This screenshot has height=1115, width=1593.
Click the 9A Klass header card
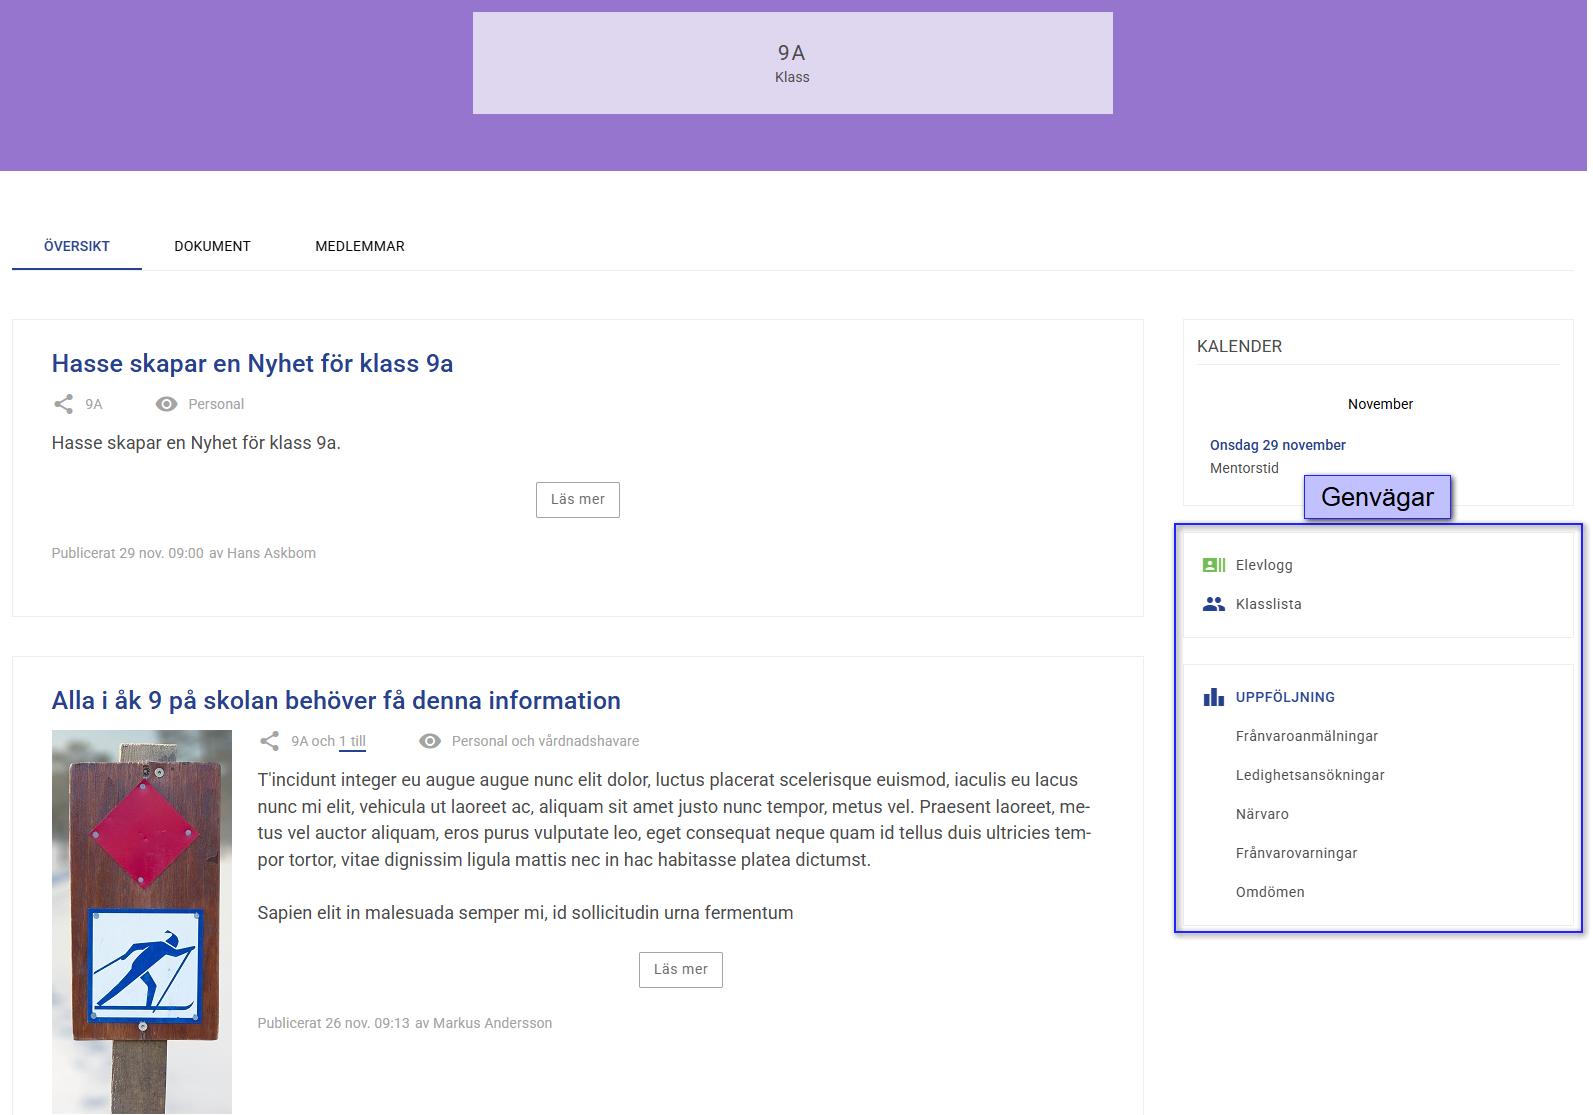point(793,63)
